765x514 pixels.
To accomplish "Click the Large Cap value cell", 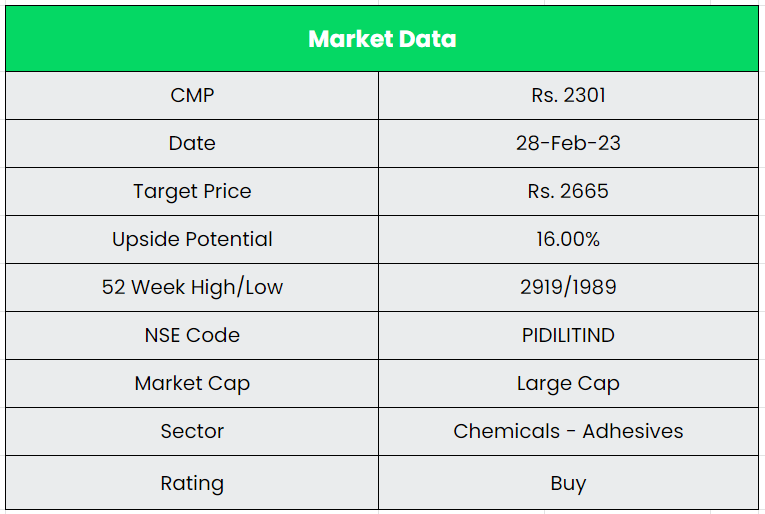I will (x=568, y=383).
